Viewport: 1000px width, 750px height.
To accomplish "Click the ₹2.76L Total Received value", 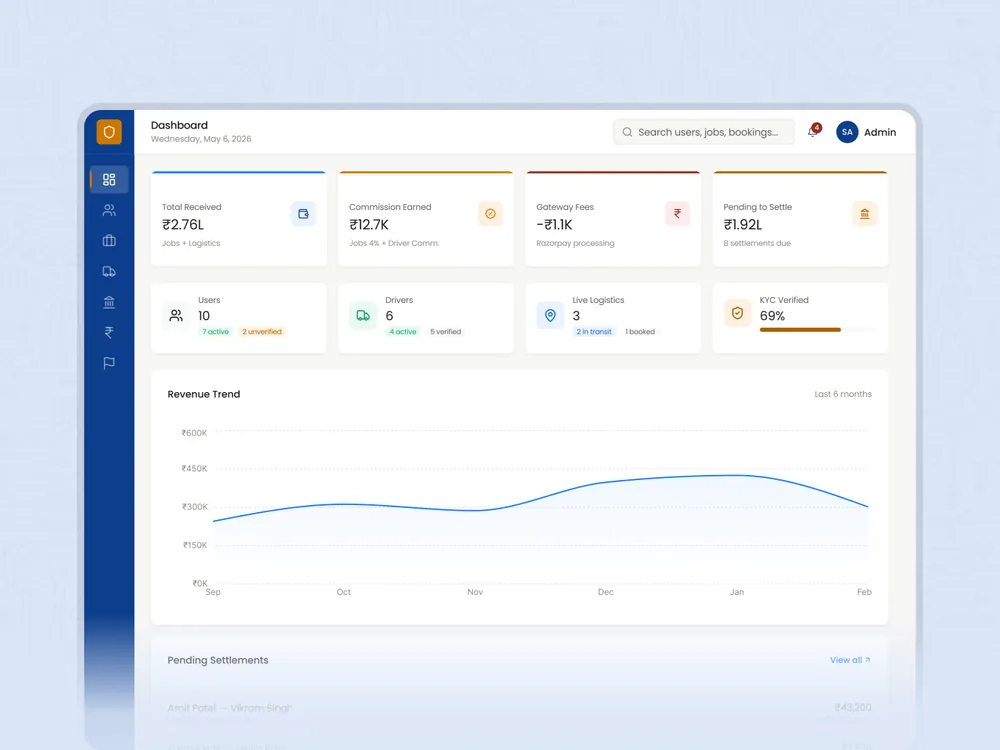I will click(183, 224).
